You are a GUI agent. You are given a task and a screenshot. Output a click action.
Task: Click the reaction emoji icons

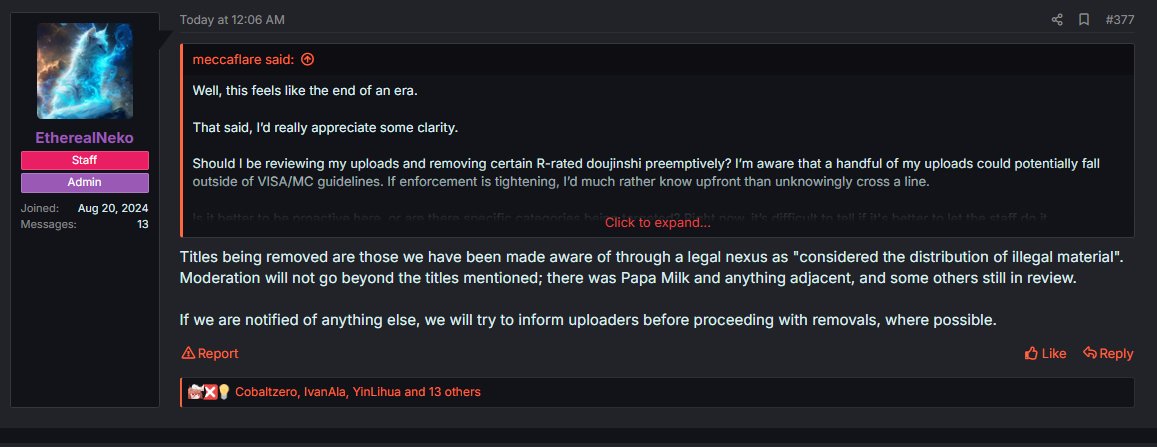[210, 392]
